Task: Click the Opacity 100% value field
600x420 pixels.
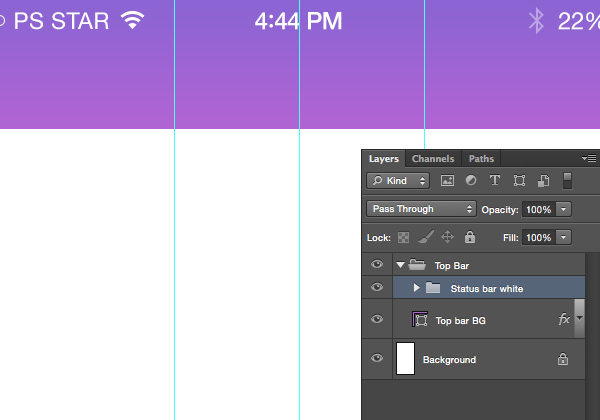Action: pyautogui.click(x=539, y=209)
